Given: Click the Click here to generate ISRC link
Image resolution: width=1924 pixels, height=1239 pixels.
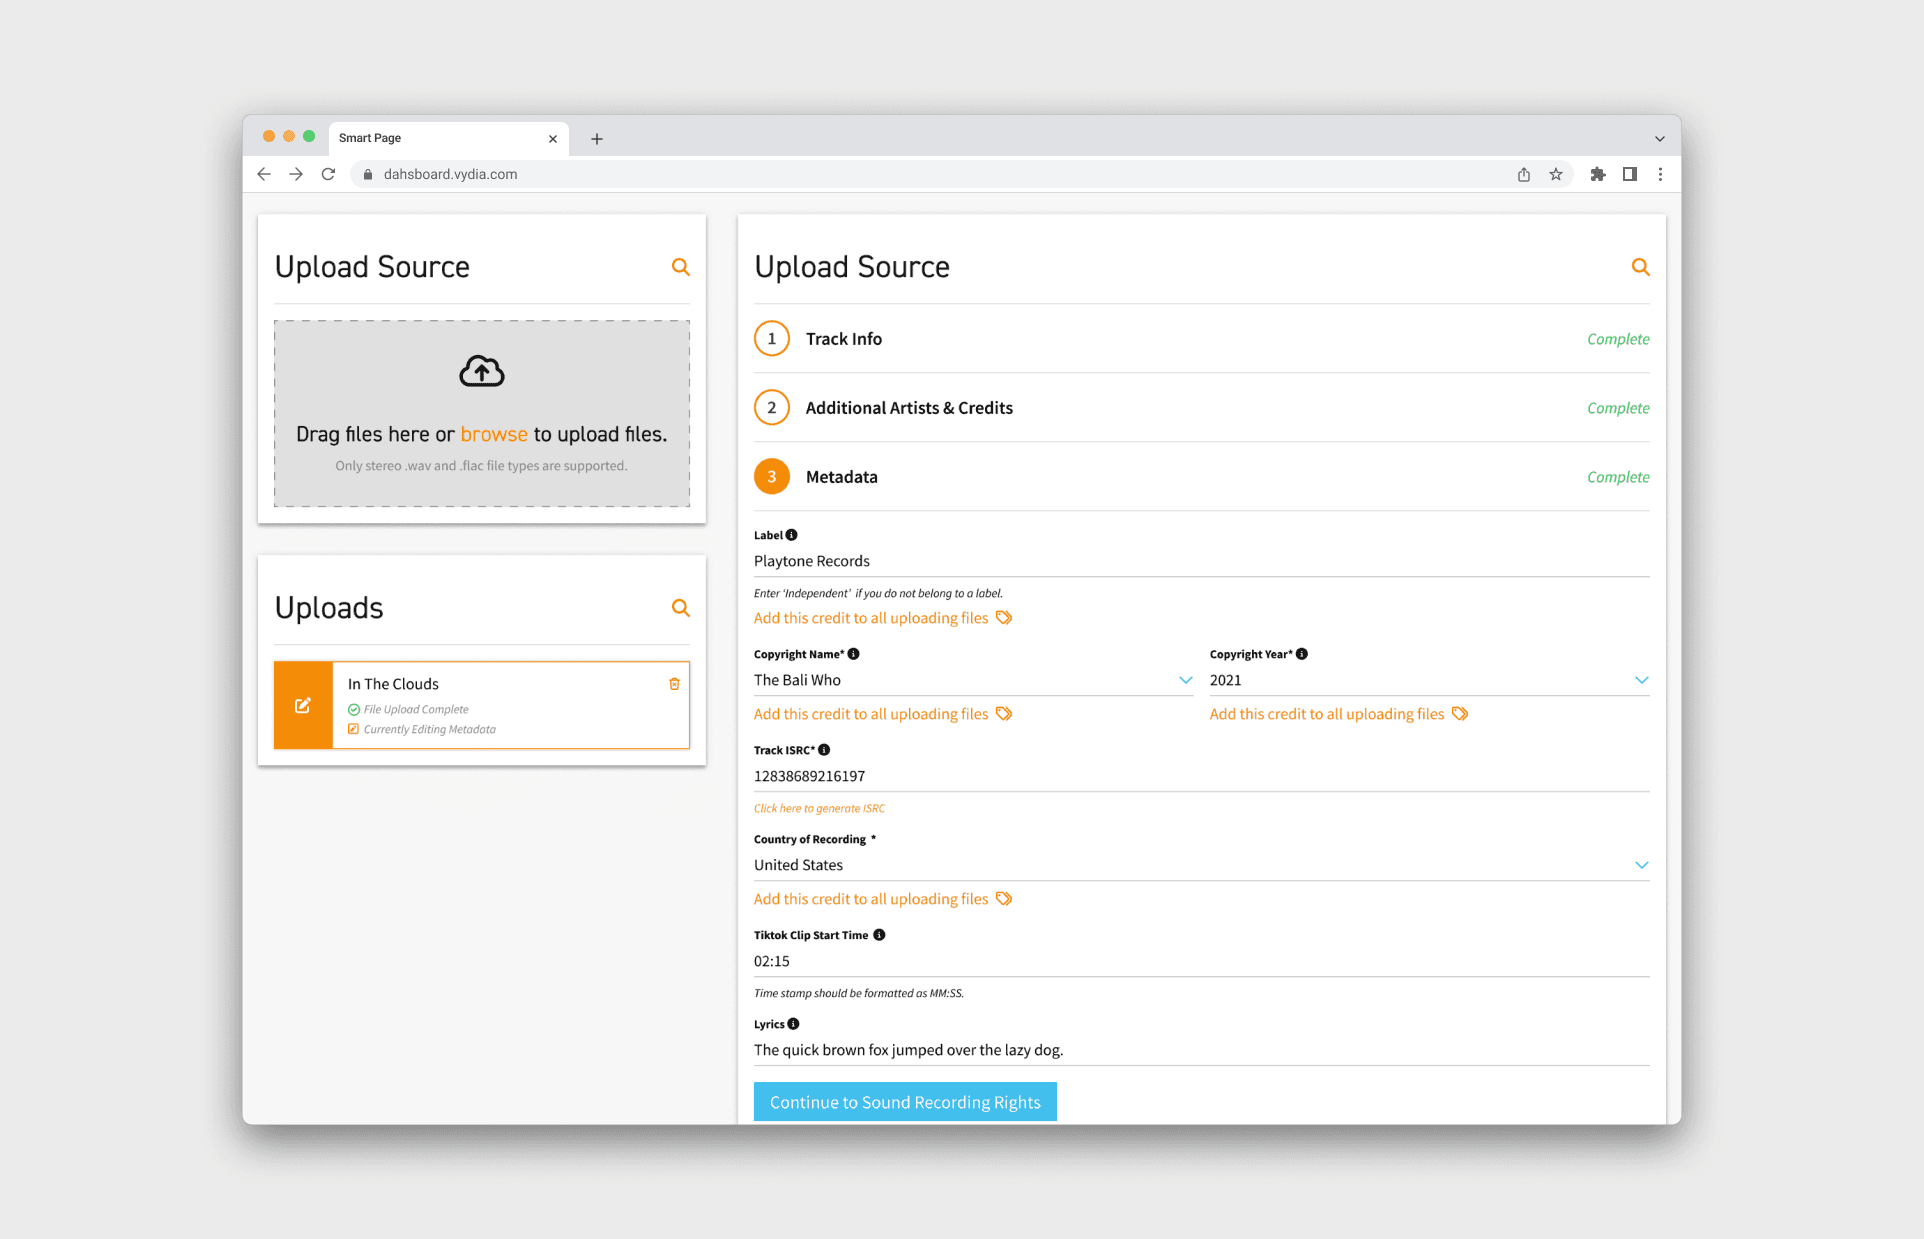Looking at the screenshot, I should (x=818, y=808).
